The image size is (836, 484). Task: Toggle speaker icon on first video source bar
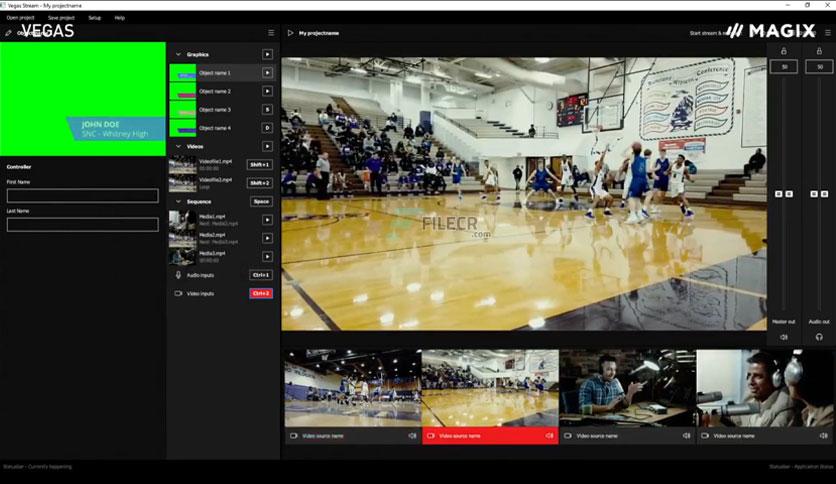pos(412,436)
